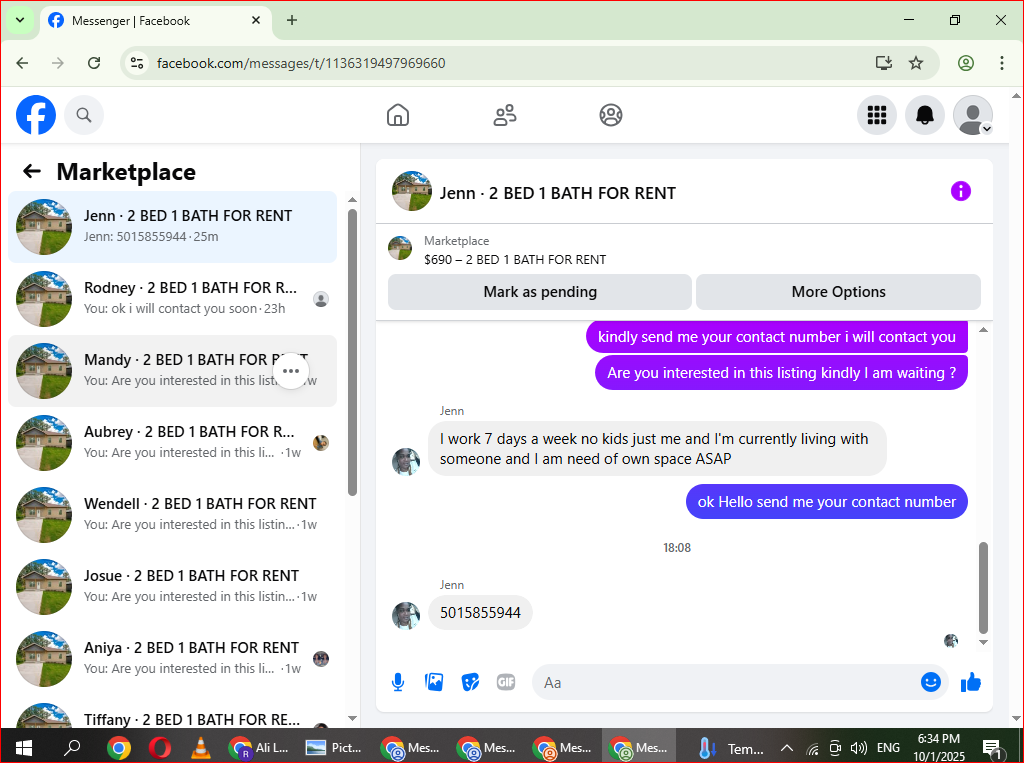
Task: Open volume control in the system tray
Action: (x=859, y=748)
